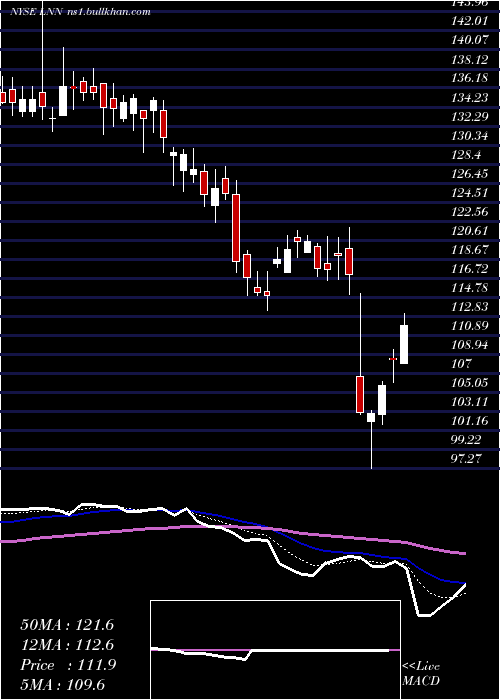
Task: Click the Price : 111.9 readout
Action: [68, 665]
